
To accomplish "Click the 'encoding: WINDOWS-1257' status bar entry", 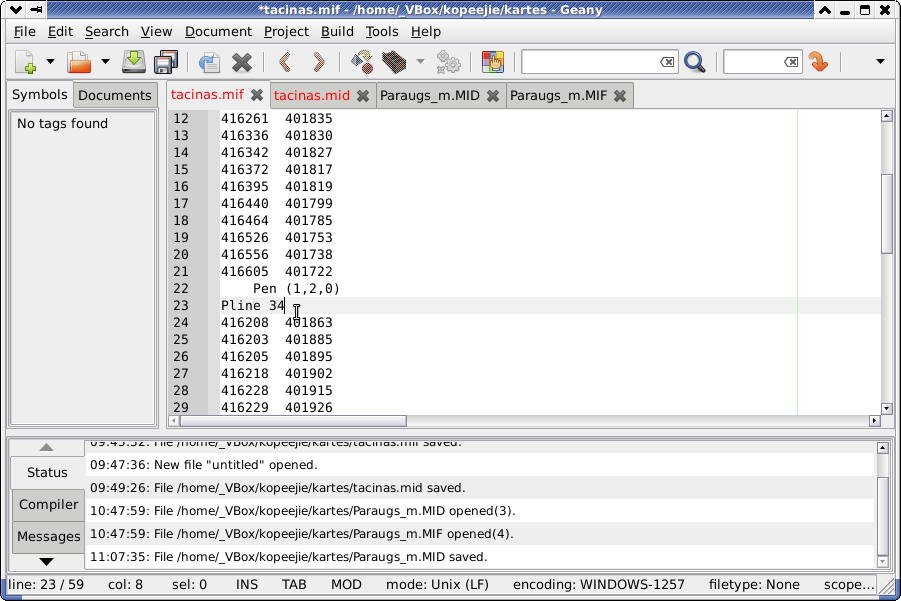I will tap(599, 585).
